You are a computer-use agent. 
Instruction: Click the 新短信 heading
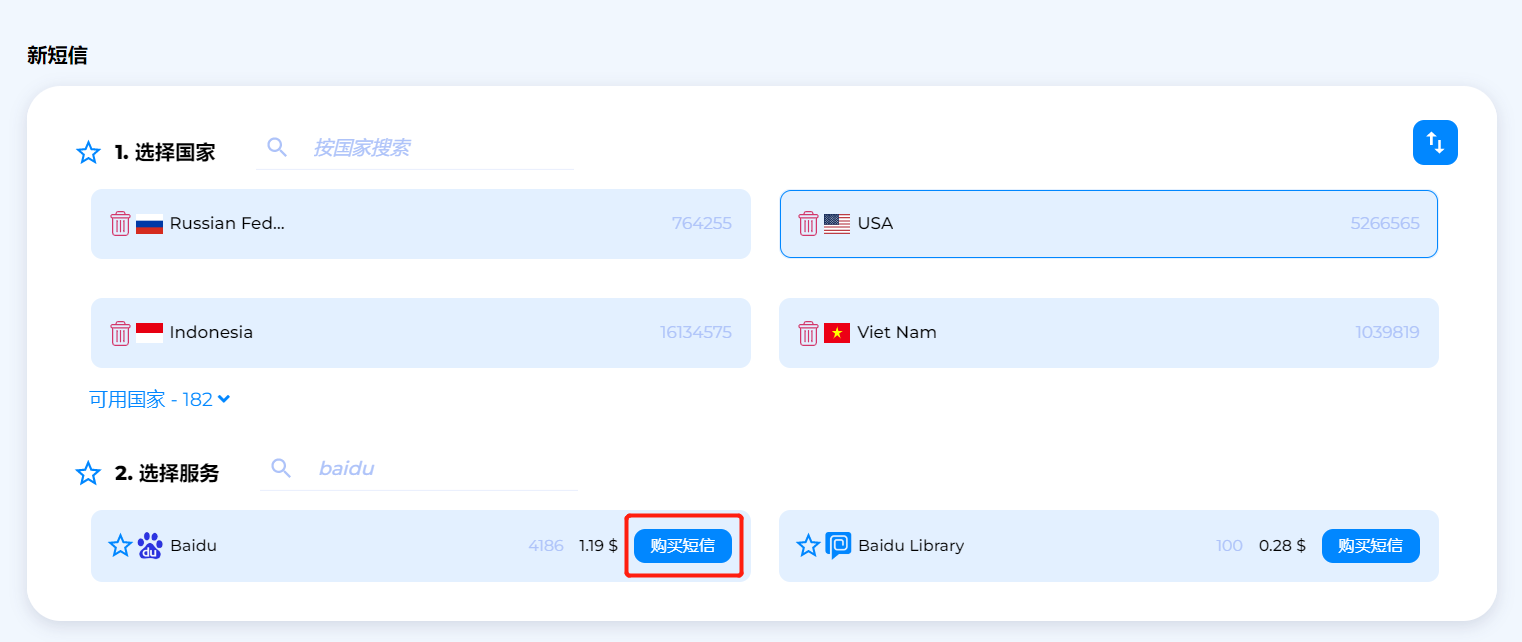click(57, 56)
